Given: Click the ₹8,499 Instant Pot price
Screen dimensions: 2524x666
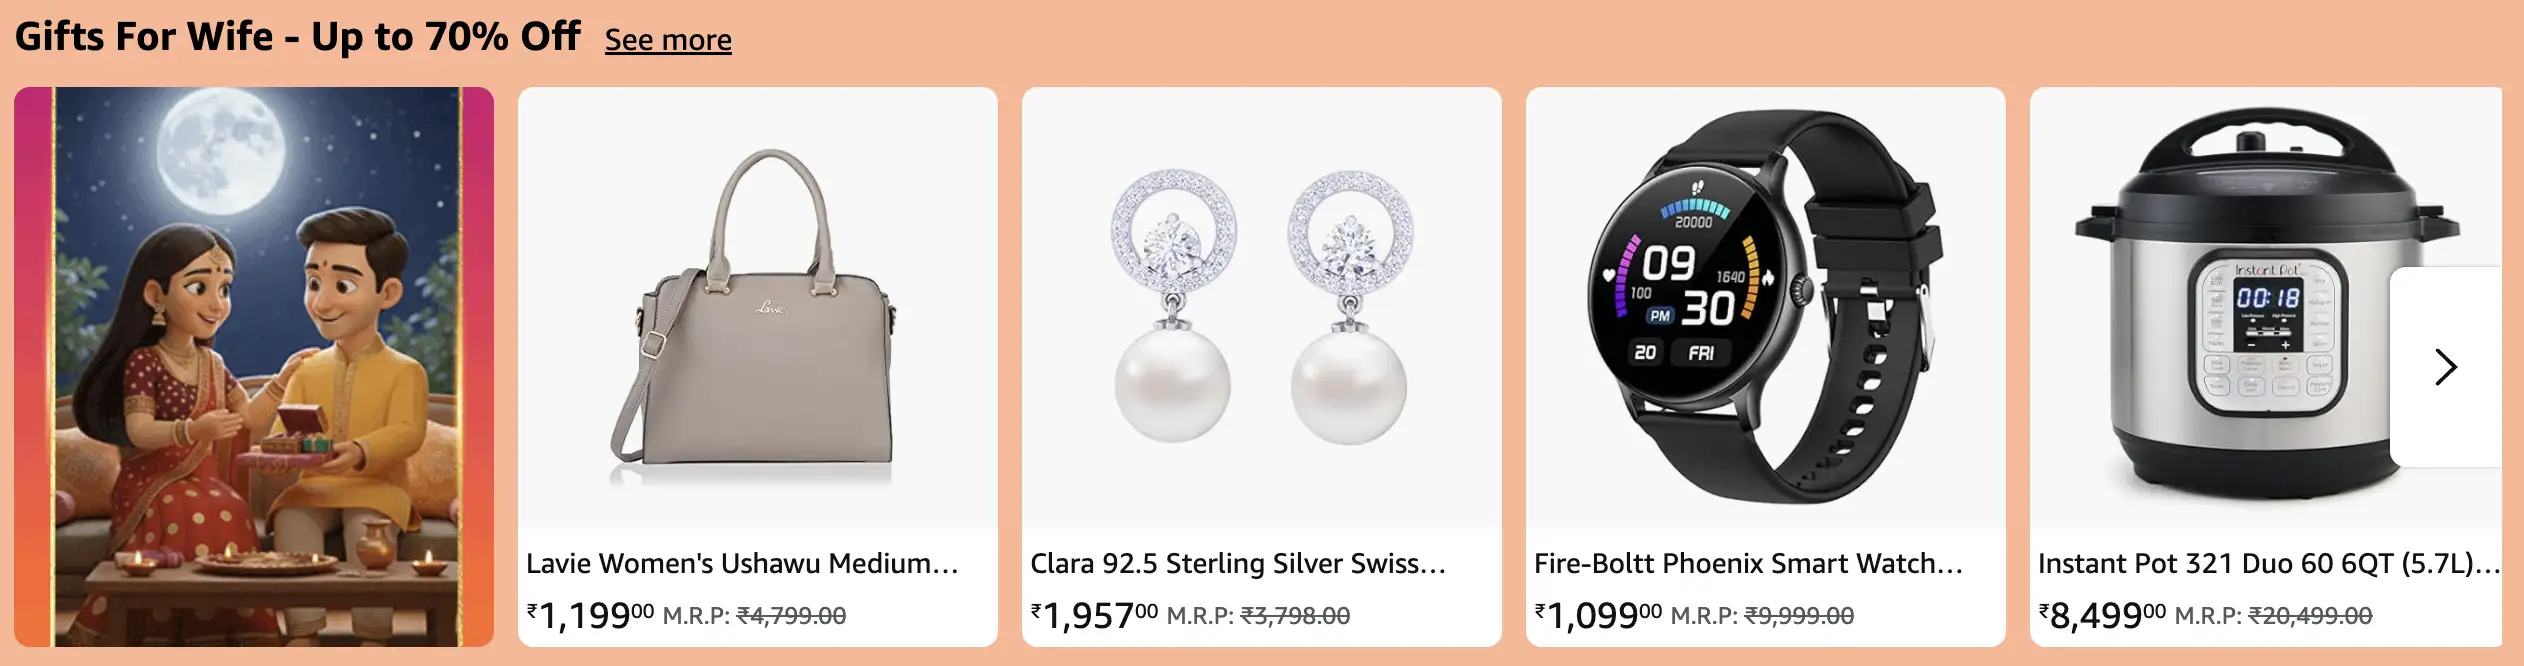Looking at the screenshot, I should coord(2103,614).
